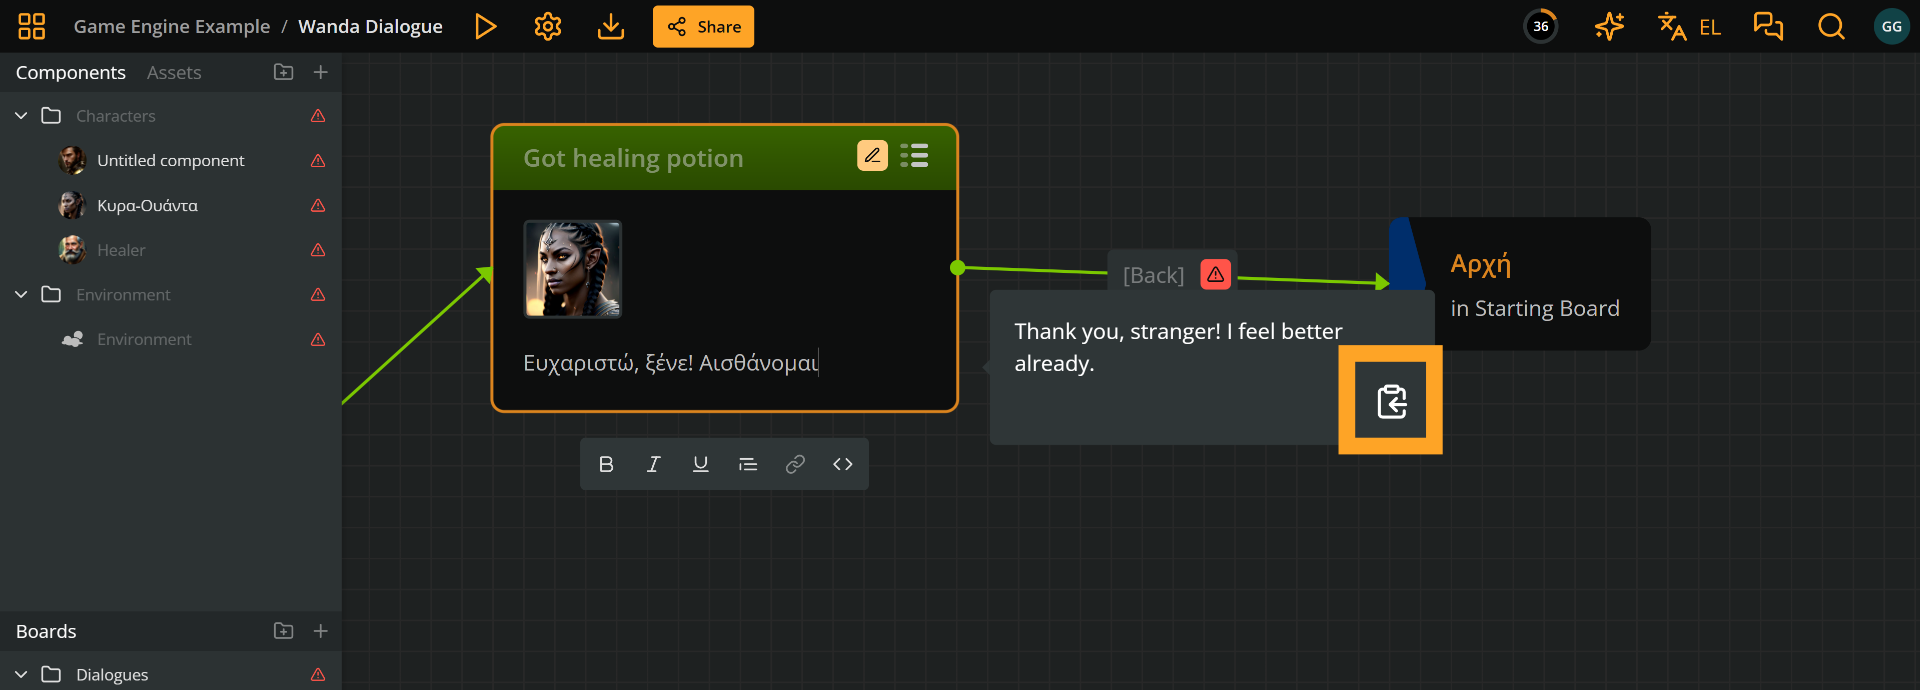This screenshot has height=690, width=1920.
Task: Click Wanda Dialogue breadcrumb title
Action: (370, 26)
